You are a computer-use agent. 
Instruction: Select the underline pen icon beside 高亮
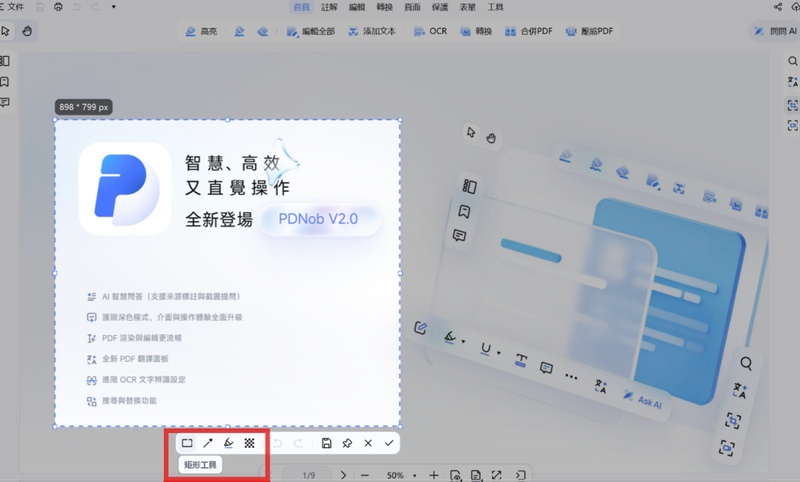point(239,31)
